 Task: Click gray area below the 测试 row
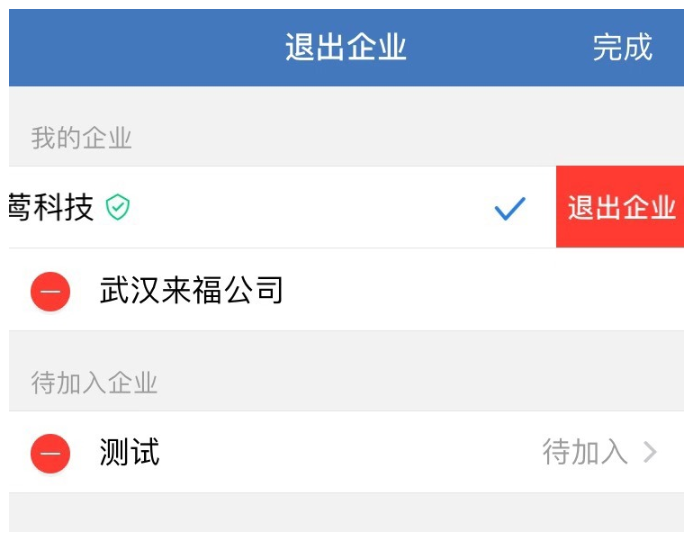(346, 512)
